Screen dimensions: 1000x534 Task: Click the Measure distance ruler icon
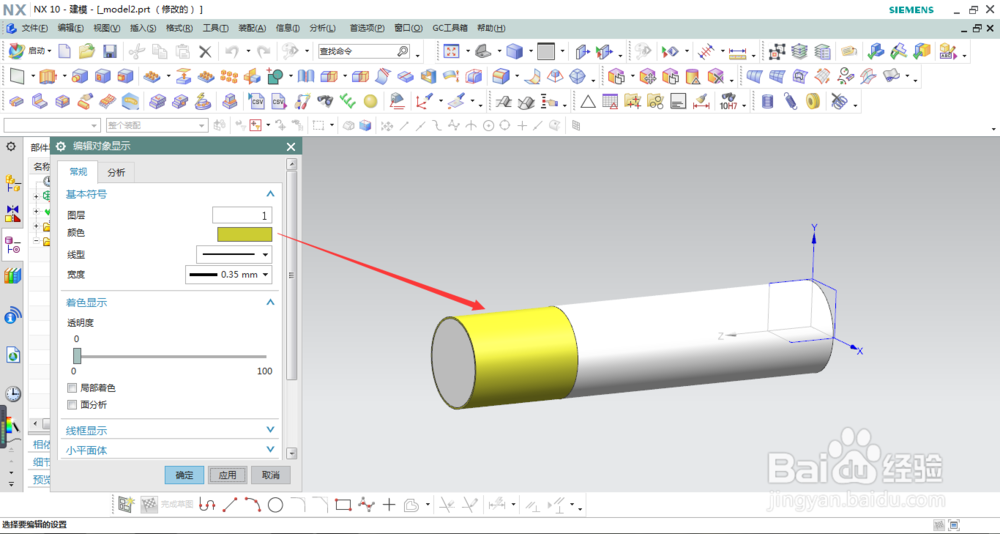pyautogui.click(x=737, y=52)
